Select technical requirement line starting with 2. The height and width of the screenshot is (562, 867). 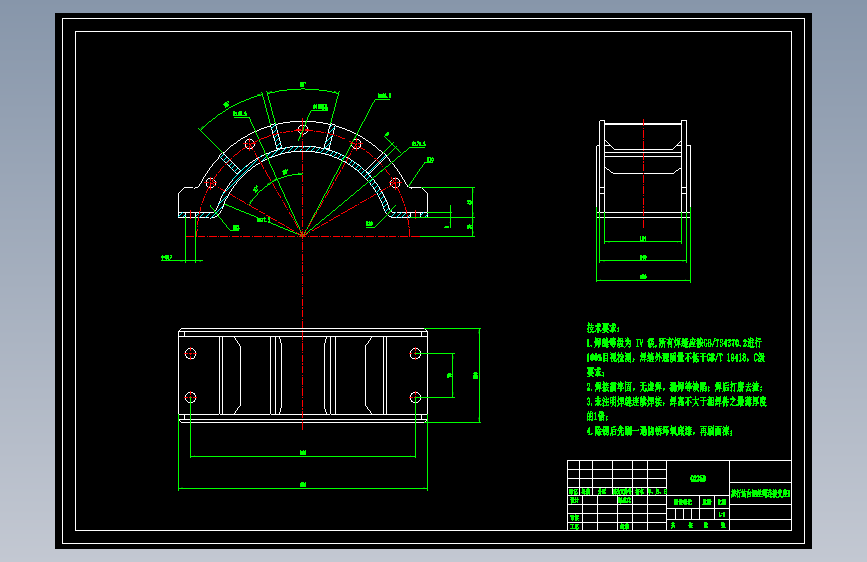[x=675, y=387]
